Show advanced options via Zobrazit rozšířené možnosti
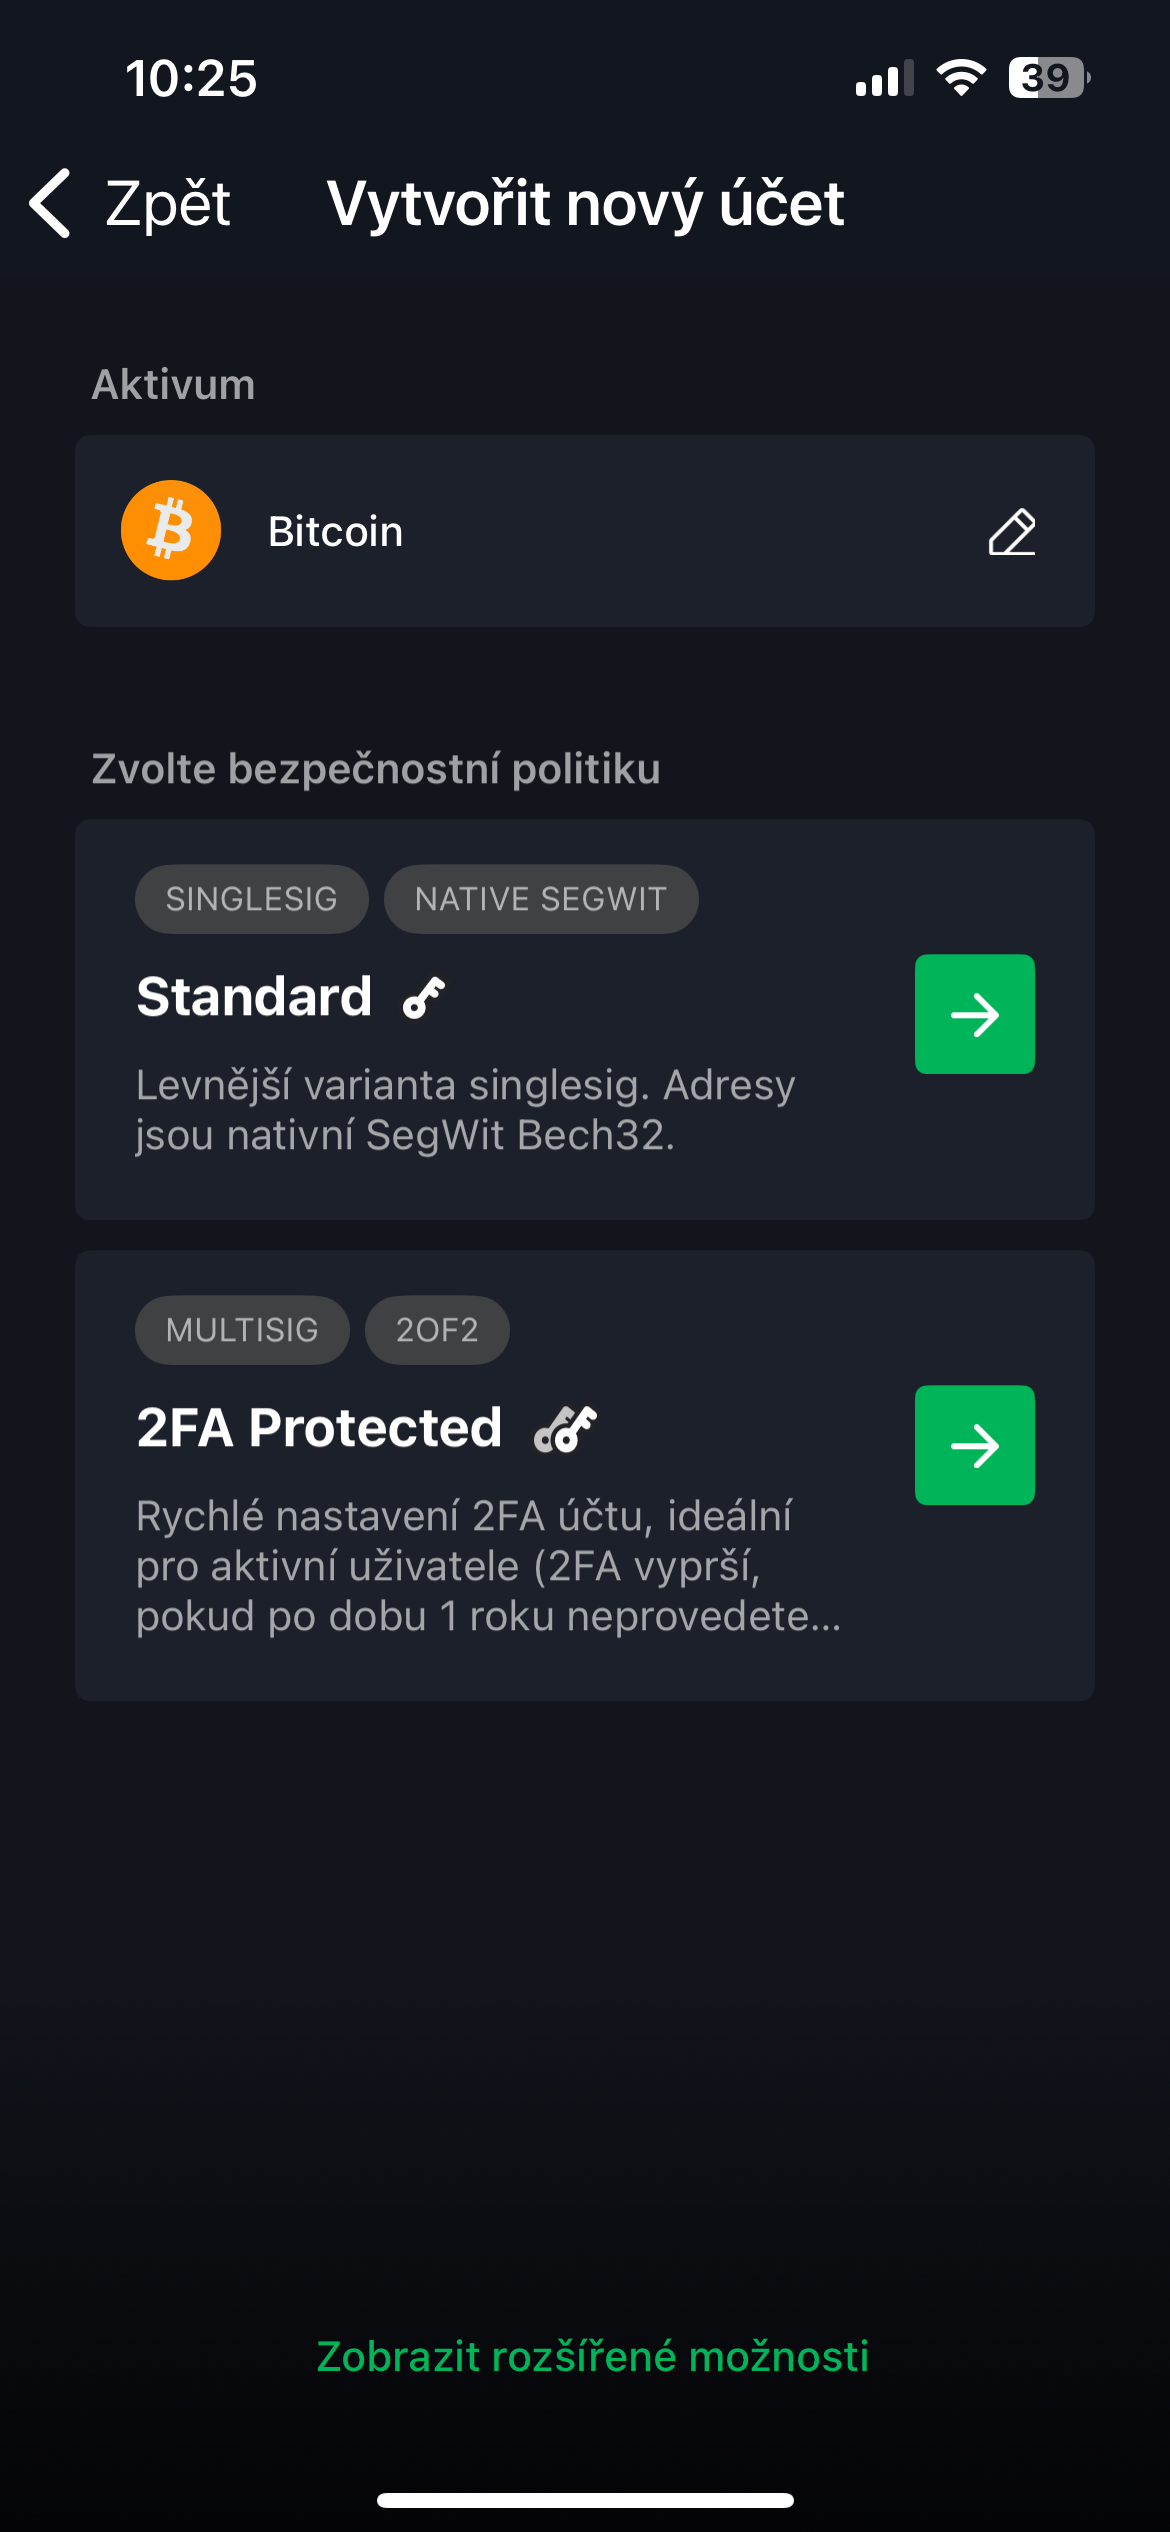 [x=593, y=2356]
